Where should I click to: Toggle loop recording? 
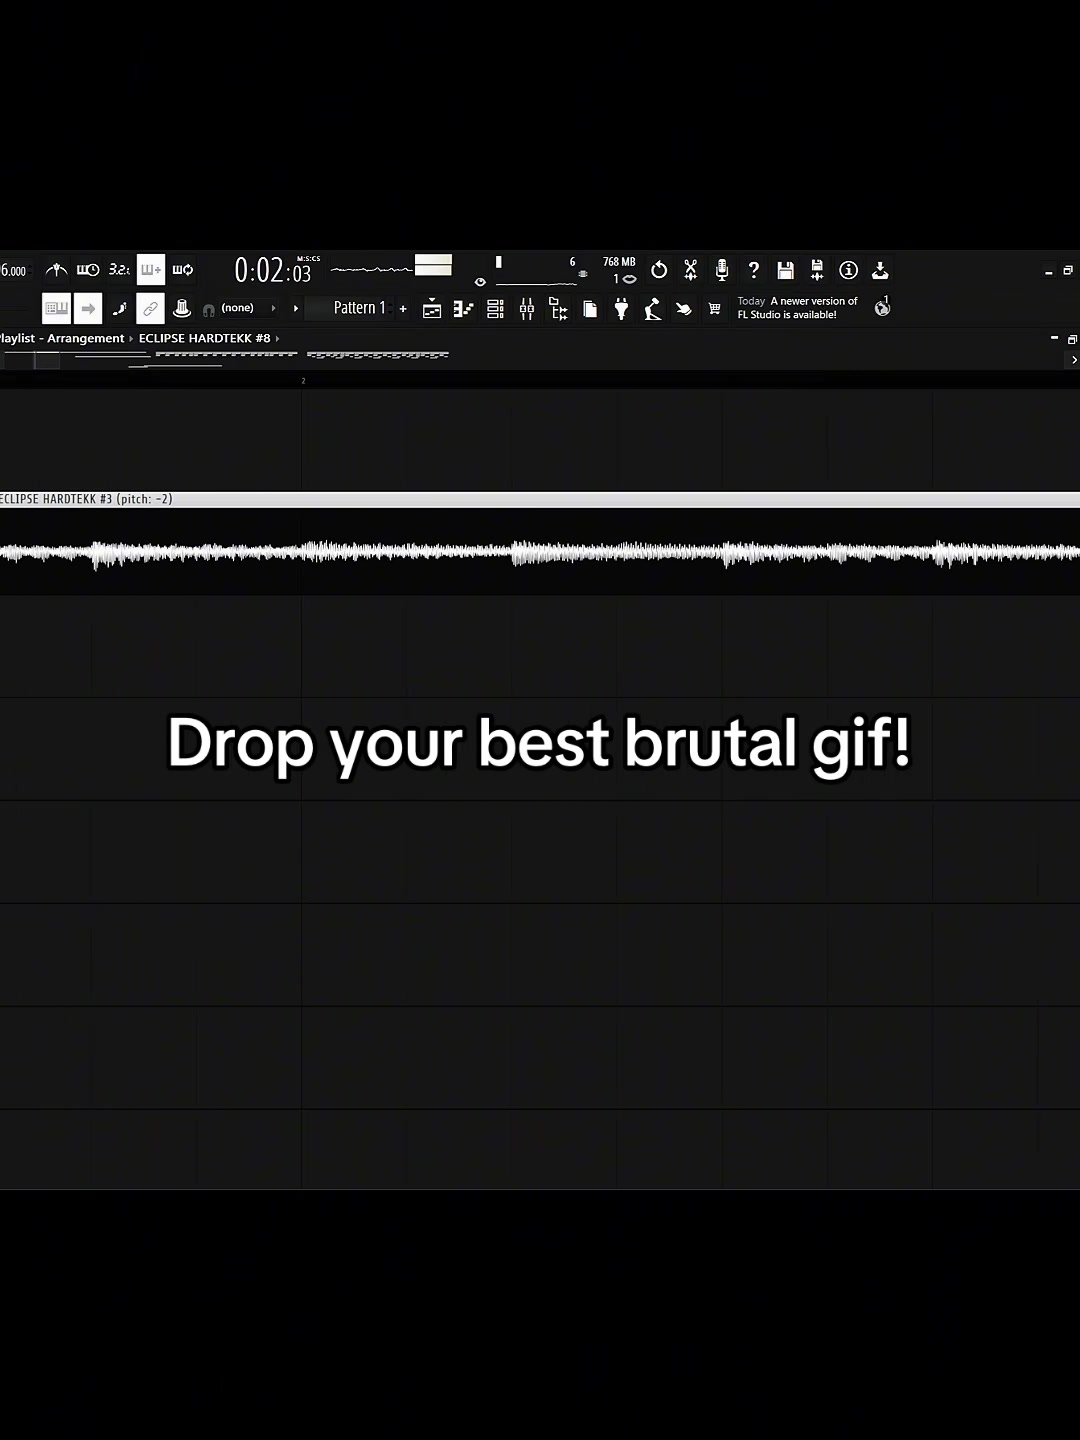[x=183, y=270]
